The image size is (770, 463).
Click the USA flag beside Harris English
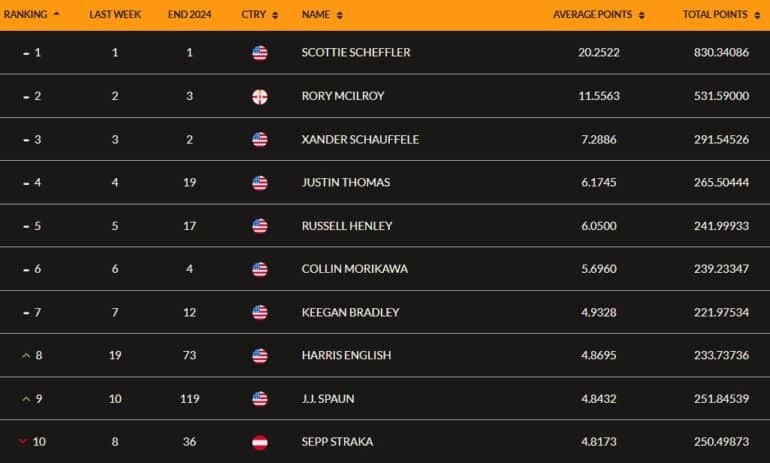pos(260,355)
